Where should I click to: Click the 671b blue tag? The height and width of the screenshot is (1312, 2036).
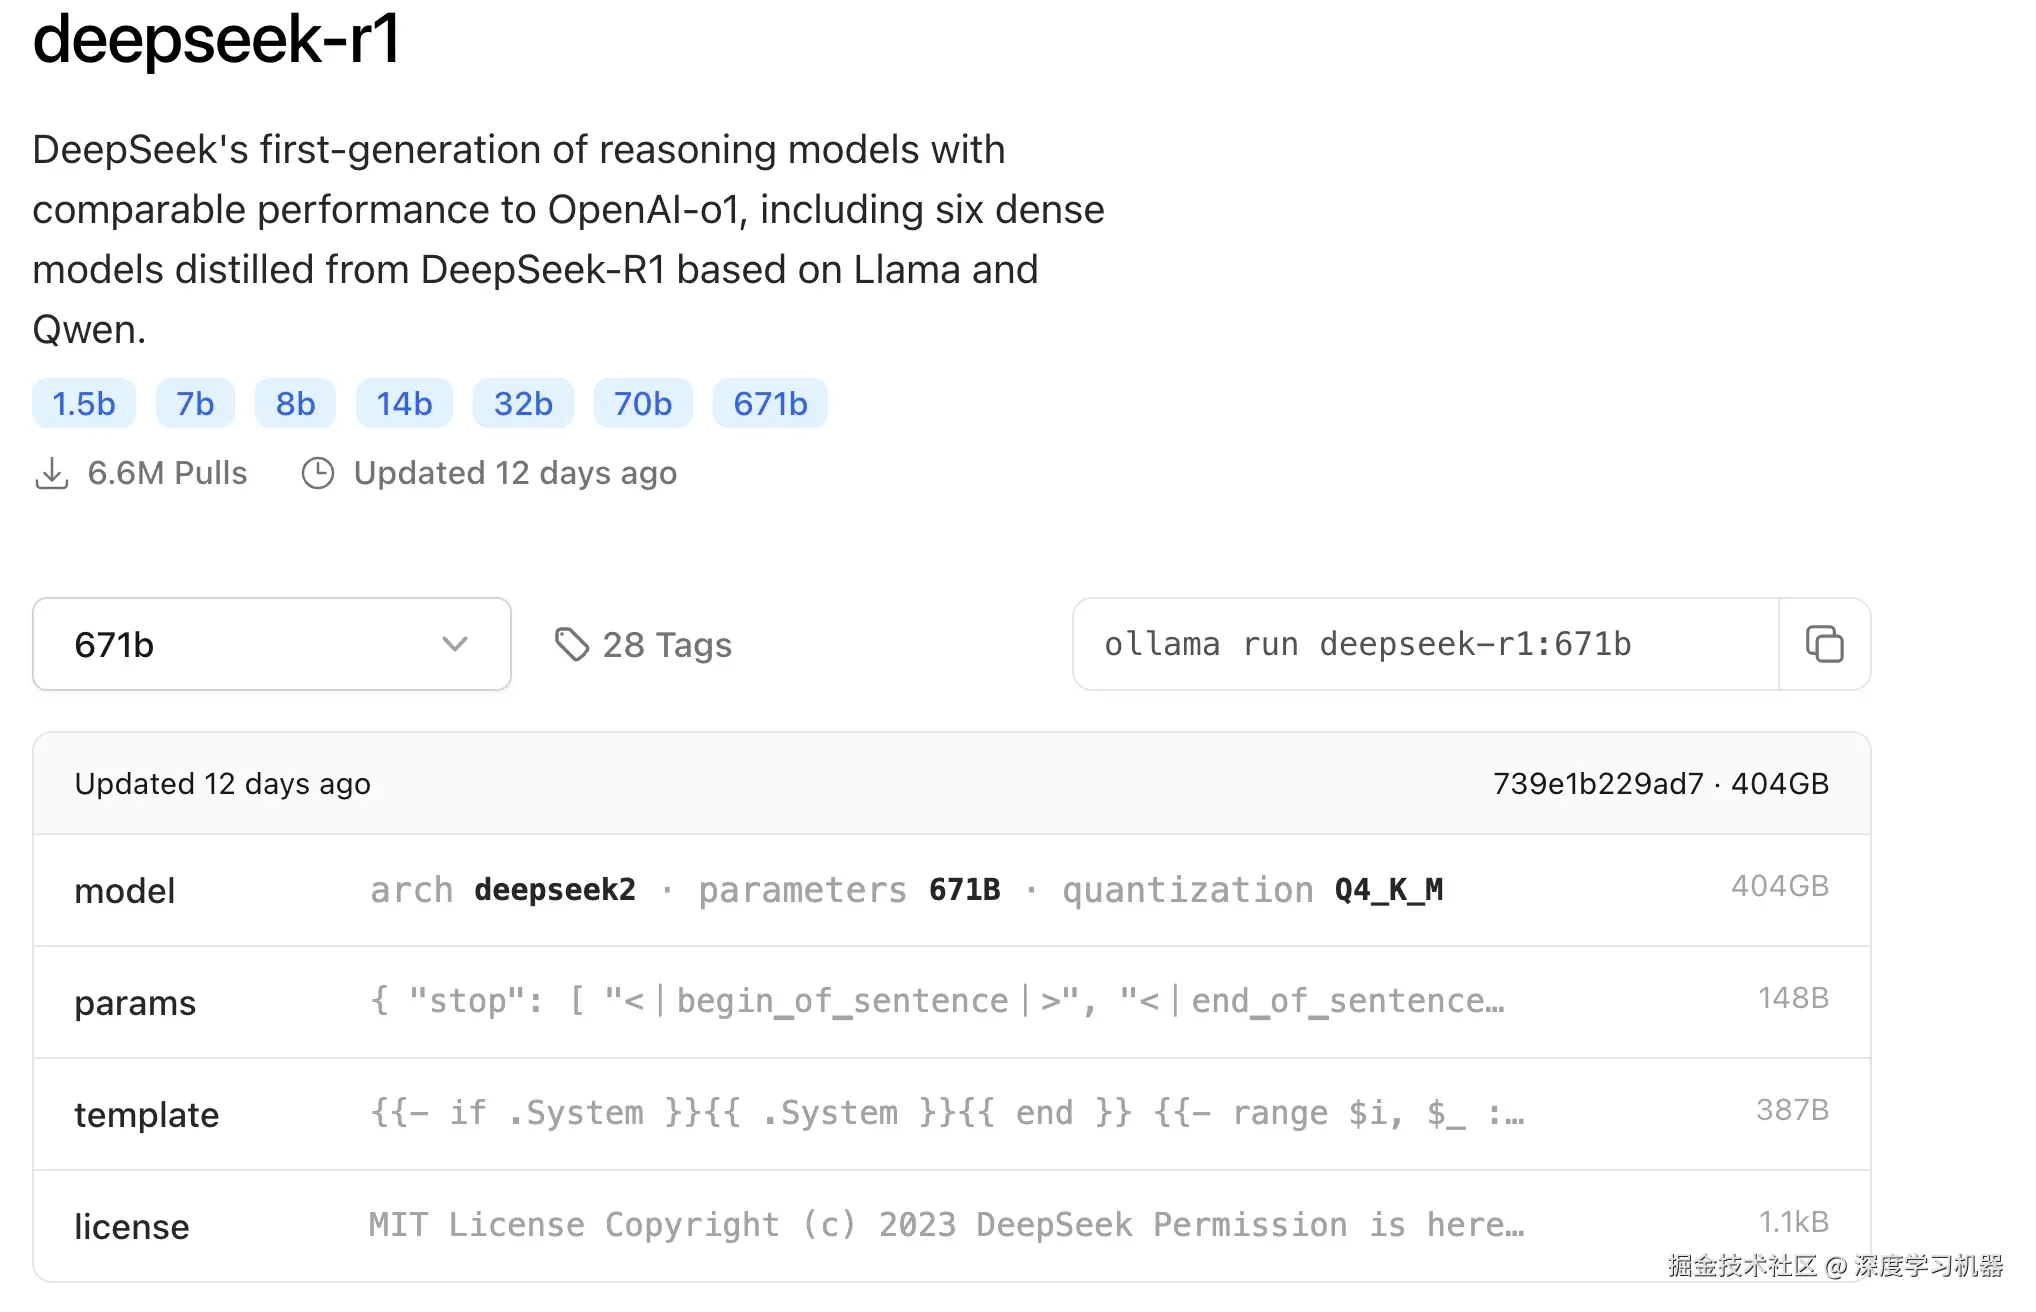click(770, 404)
